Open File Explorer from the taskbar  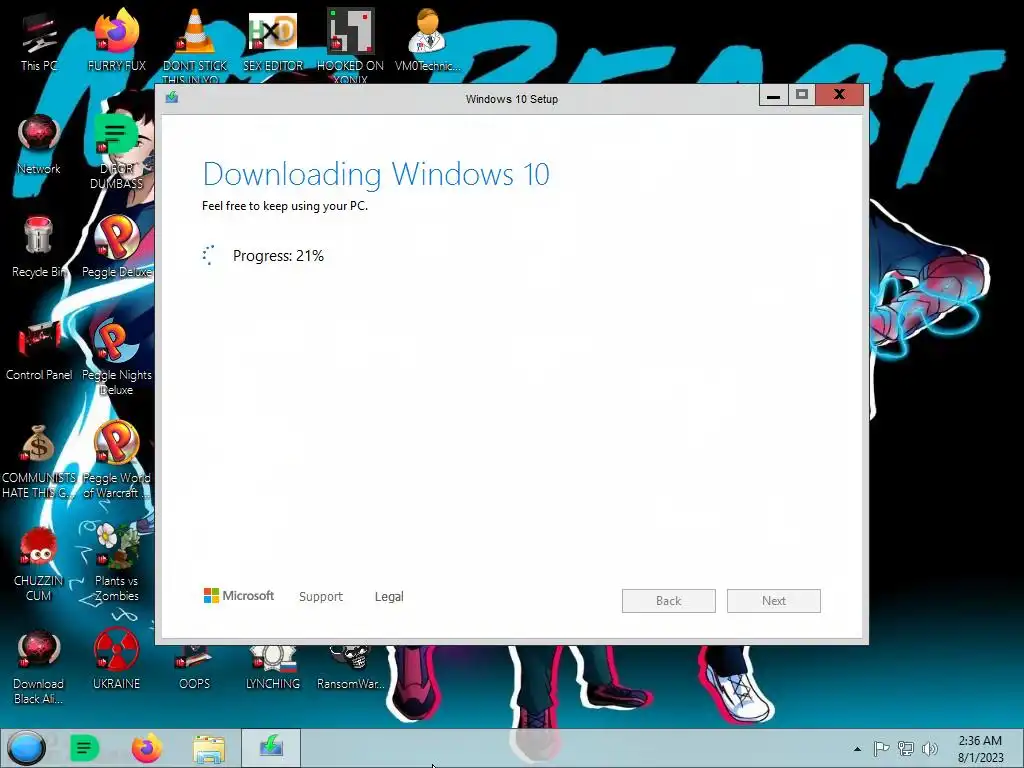209,748
